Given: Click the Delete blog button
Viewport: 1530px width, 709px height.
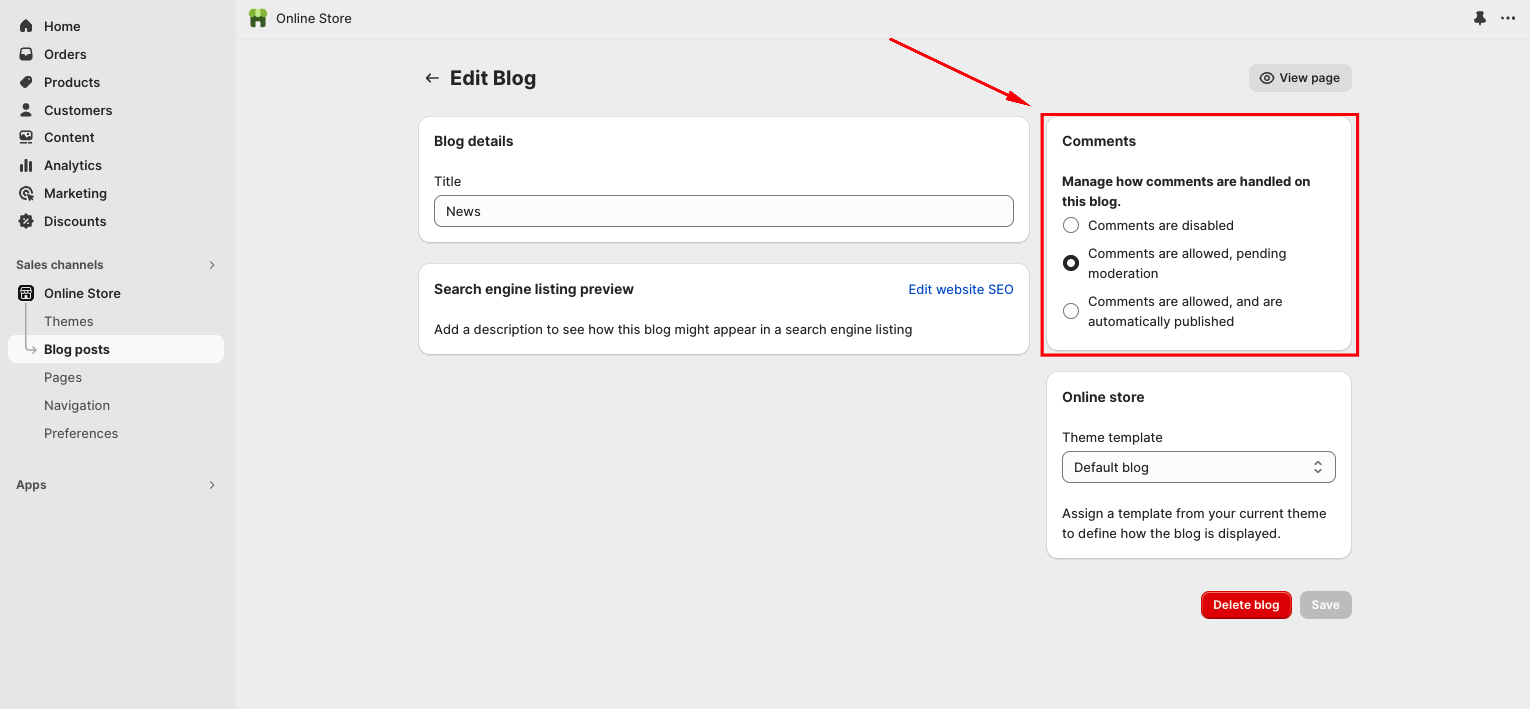Looking at the screenshot, I should click(x=1246, y=605).
